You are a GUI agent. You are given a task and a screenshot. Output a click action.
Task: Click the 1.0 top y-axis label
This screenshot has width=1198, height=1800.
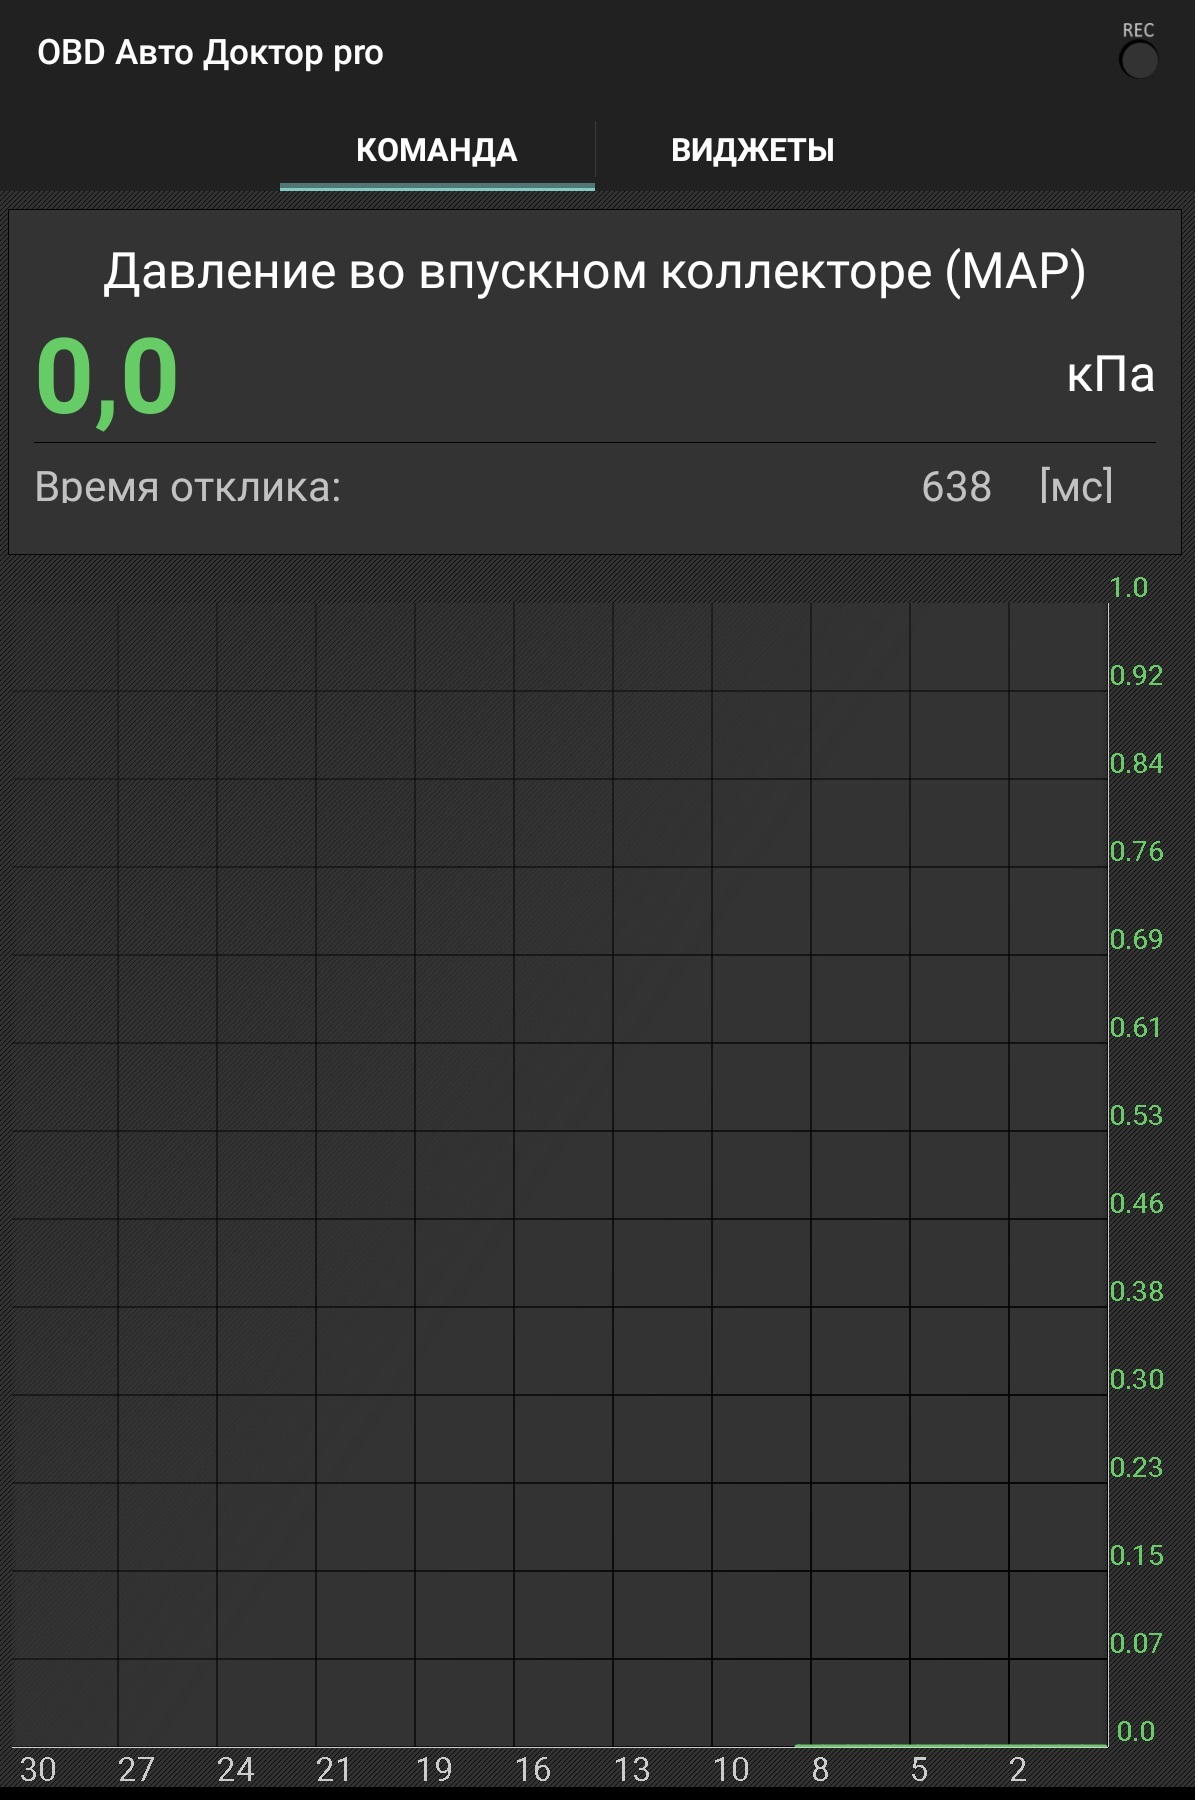[1129, 588]
